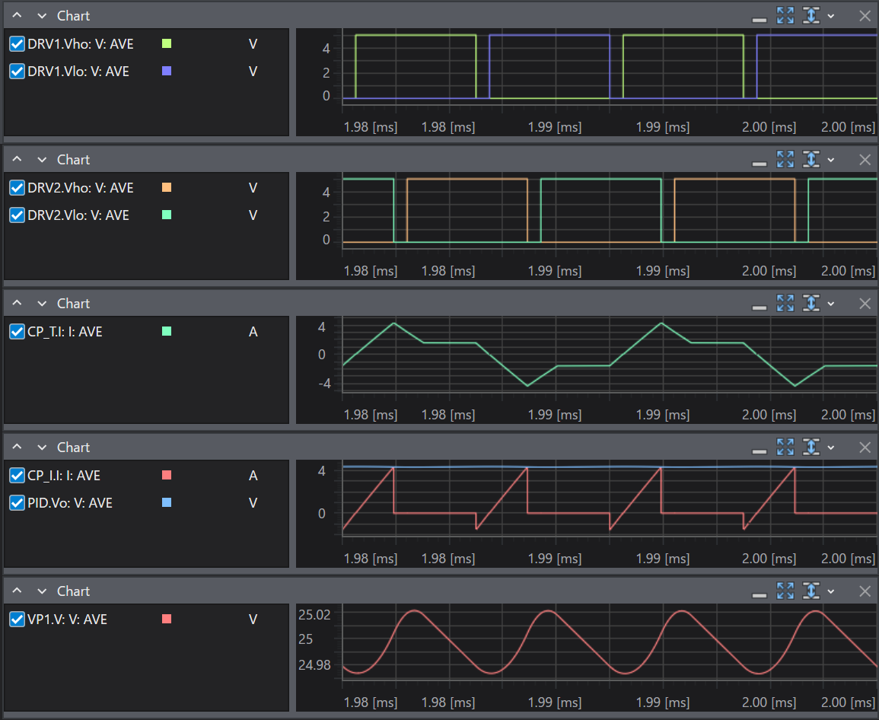Hide the DRV2.Vlo trace via its checkbox
The width and height of the screenshot is (879, 720).
(x=17, y=215)
